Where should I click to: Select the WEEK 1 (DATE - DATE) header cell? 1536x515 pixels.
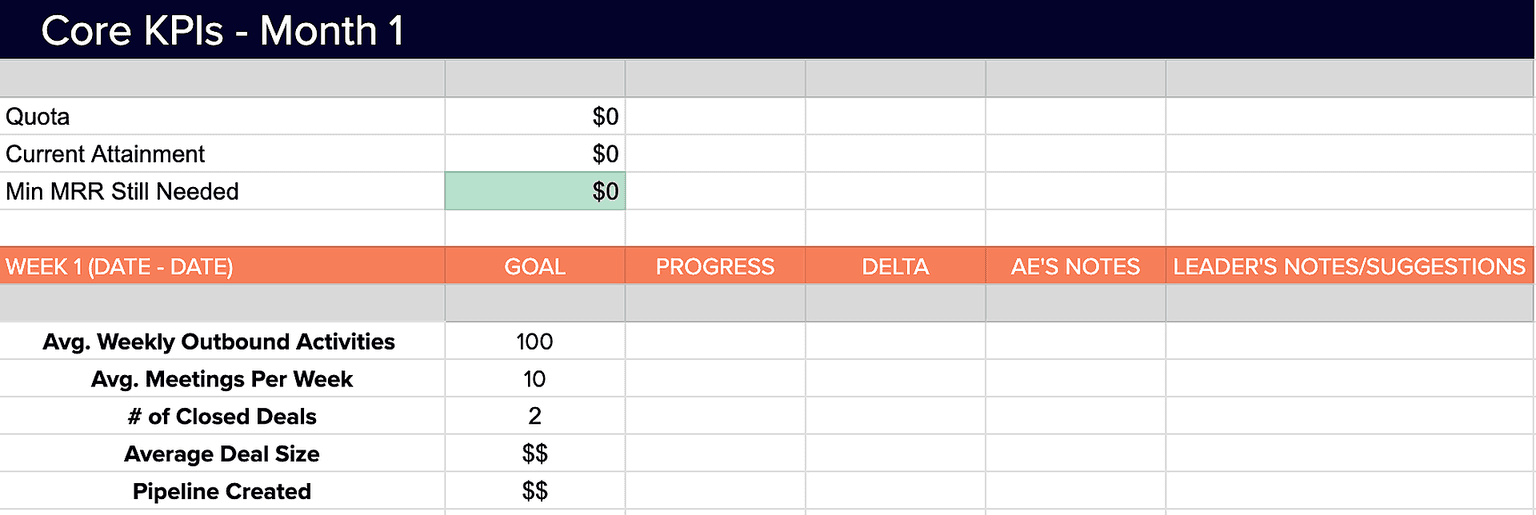pos(222,266)
